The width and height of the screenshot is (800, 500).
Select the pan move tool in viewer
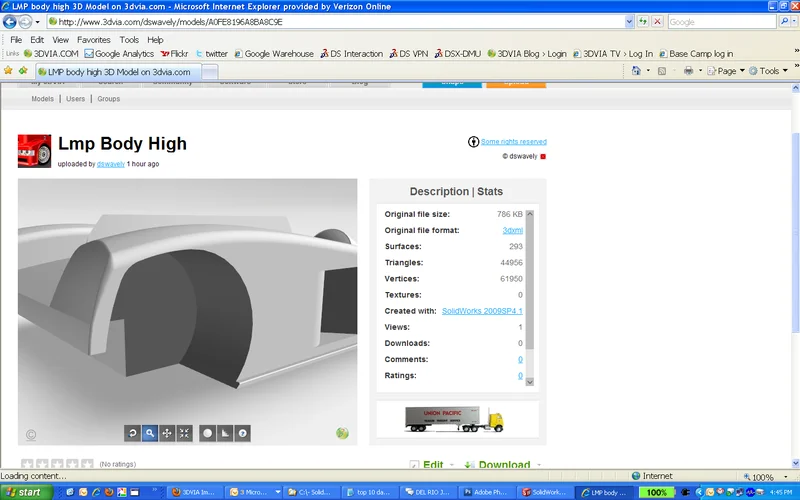tap(167, 433)
